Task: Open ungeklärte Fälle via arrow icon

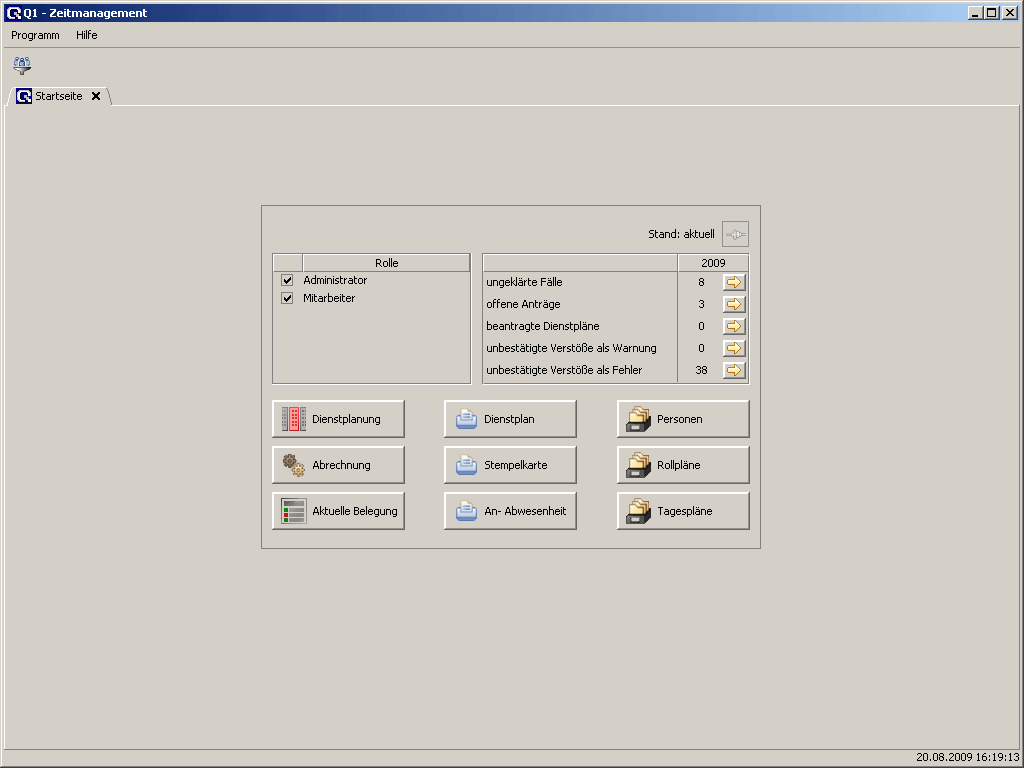Action: tap(734, 282)
